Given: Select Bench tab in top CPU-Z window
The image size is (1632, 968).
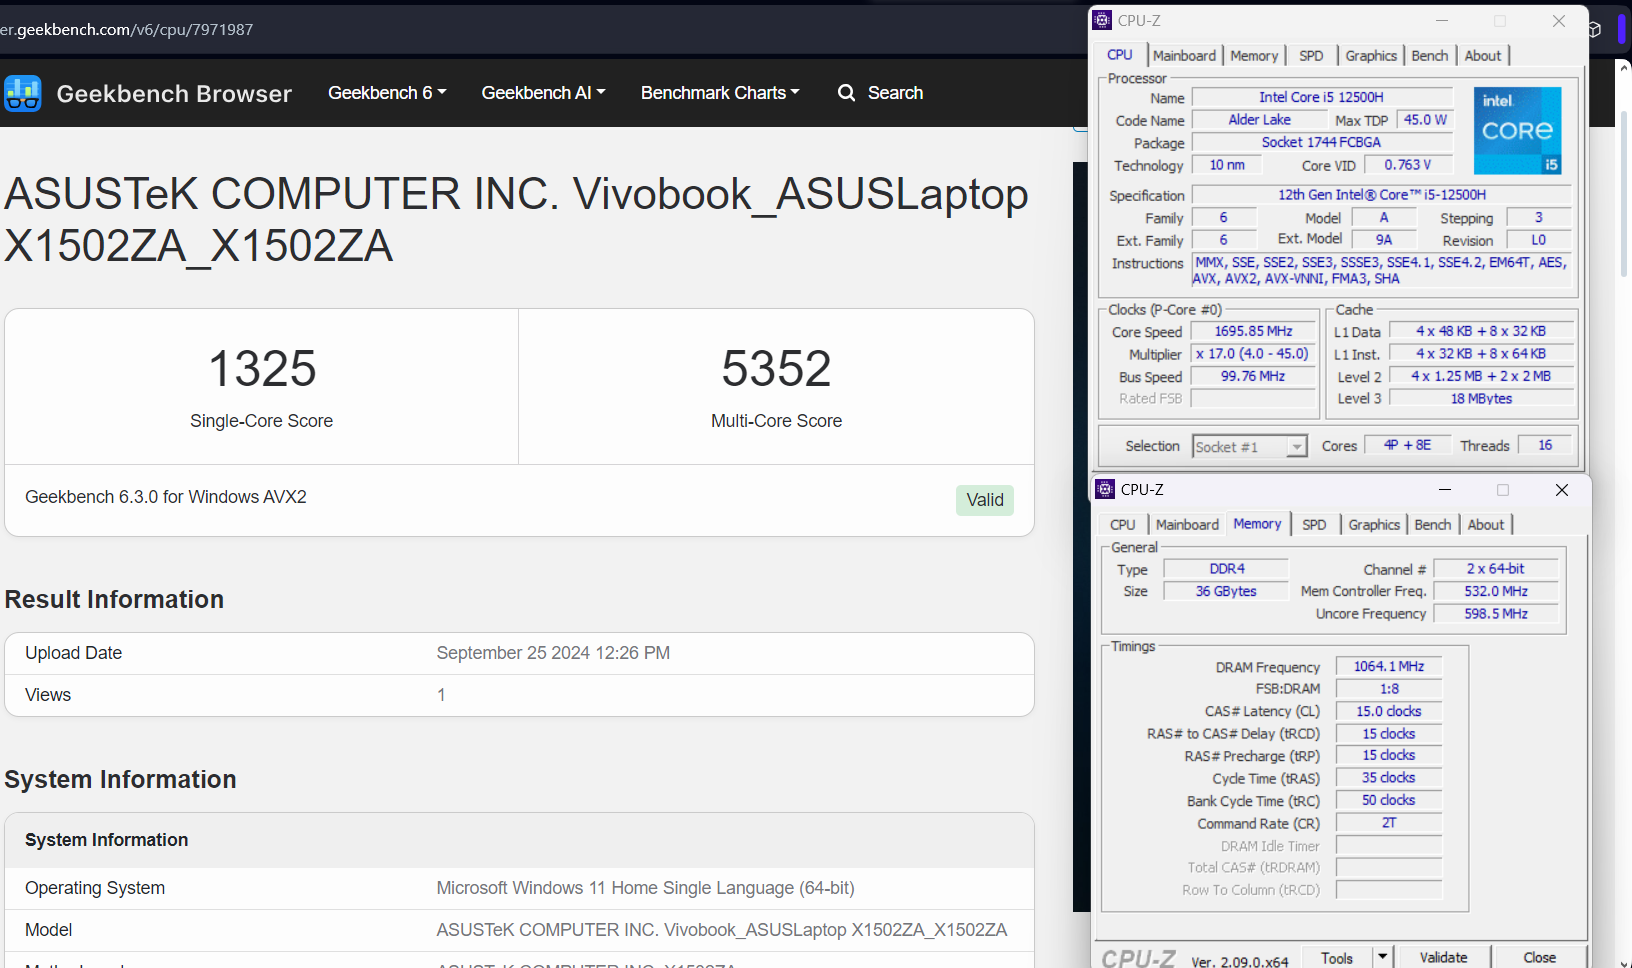Looking at the screenshot, I should point(1430,56).
